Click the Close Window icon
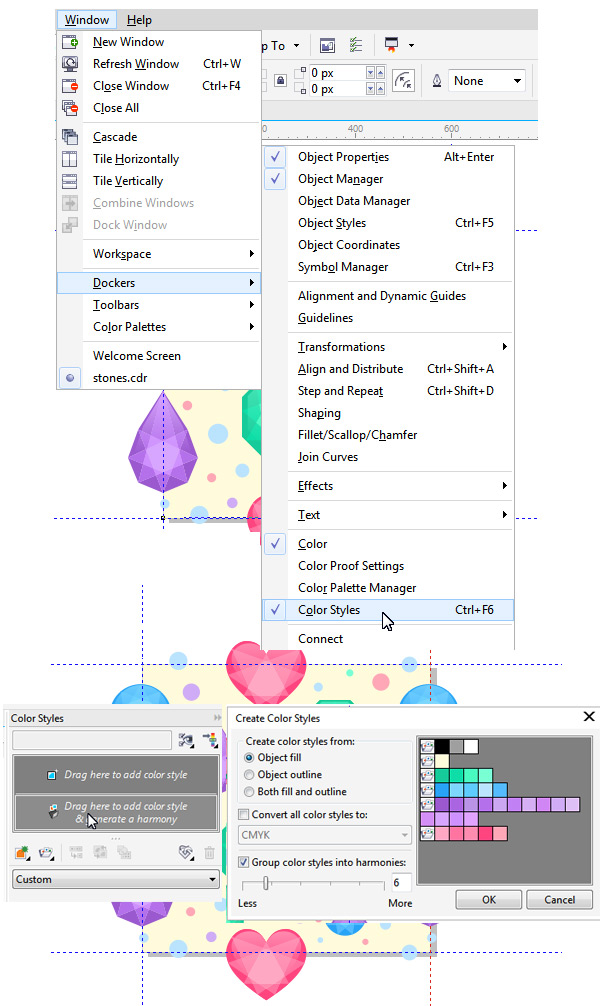This screenshot has height=1006, width=600. coord(69,86)
